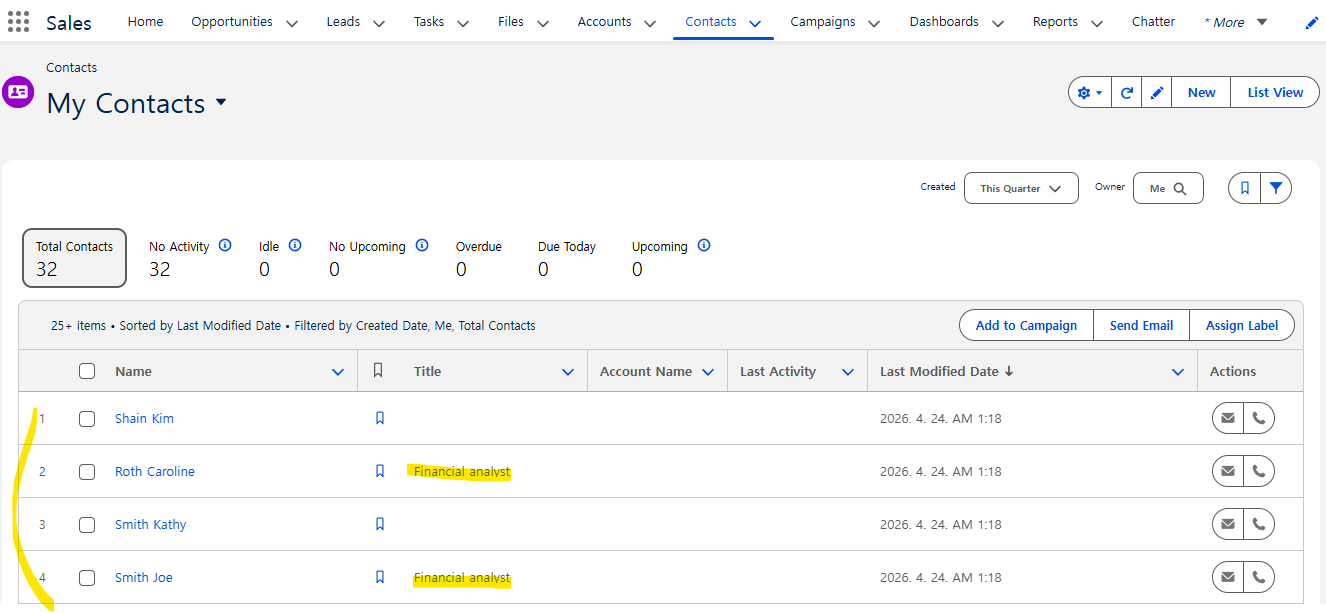Click the Add to Campaign button
The height and width of the screenshot is (613, 1326).
1026,325
